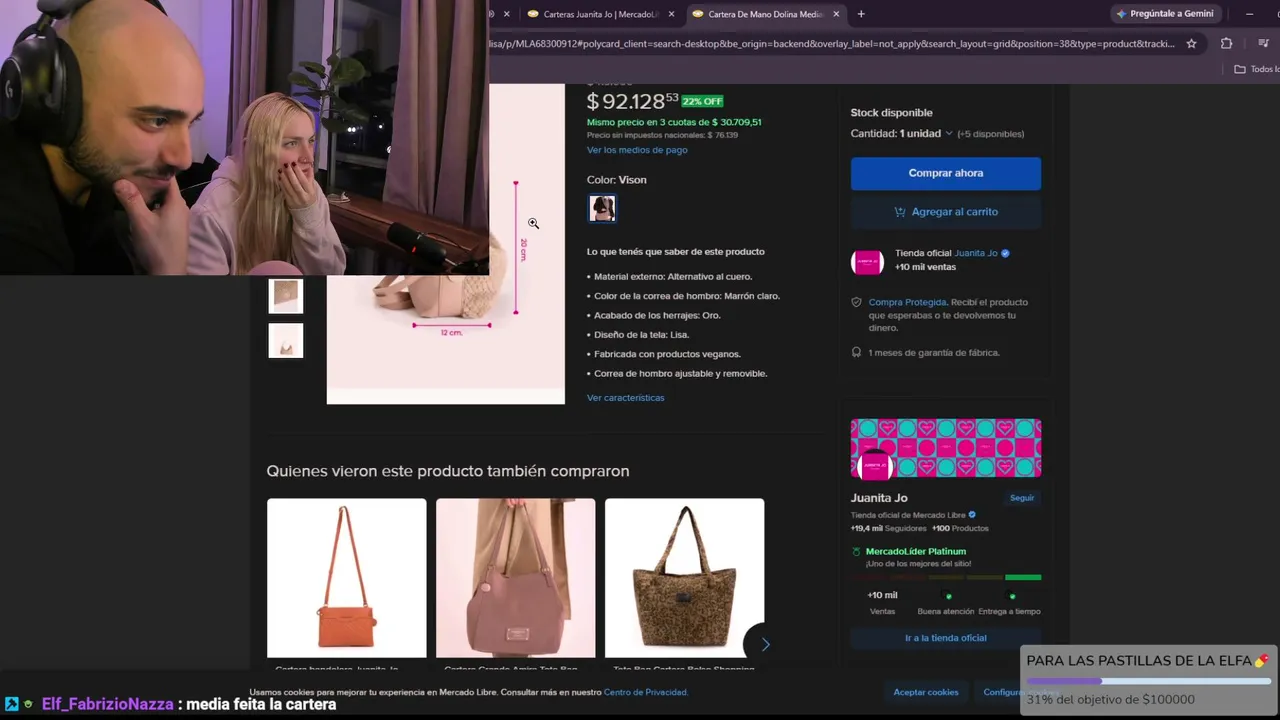Click the price $92.128
Screen dimensions: 1280x720
(x=632, y=101)
